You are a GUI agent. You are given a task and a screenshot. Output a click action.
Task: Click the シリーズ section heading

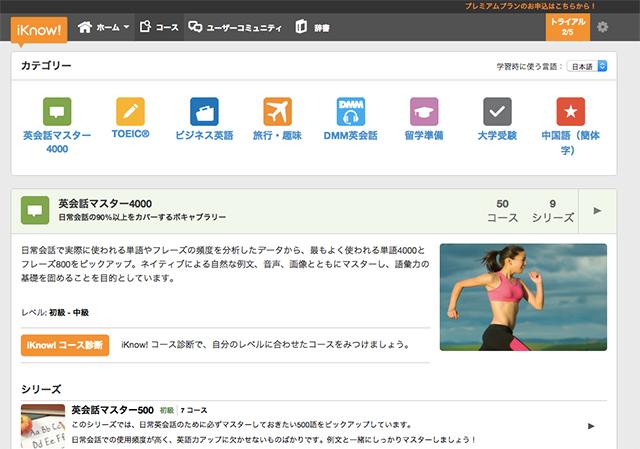point(41,389)
